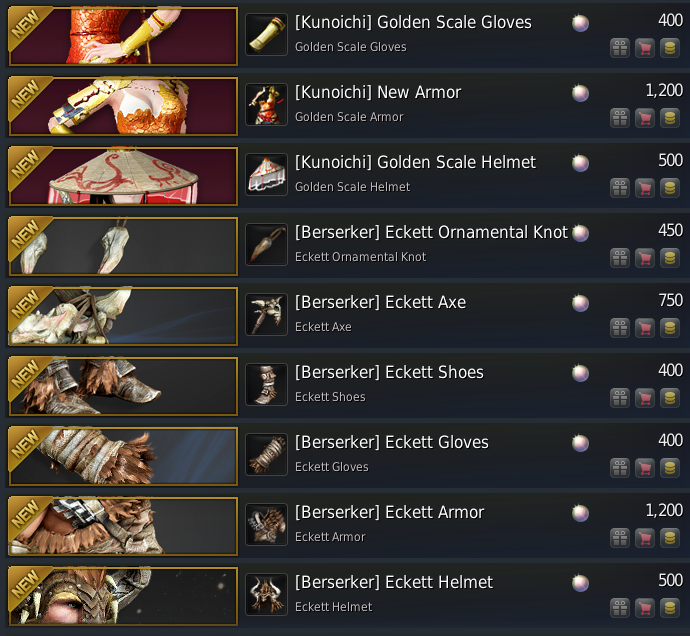Open the Eckett Axe item icon
690x636 pixels.
(x=266, y=314)
